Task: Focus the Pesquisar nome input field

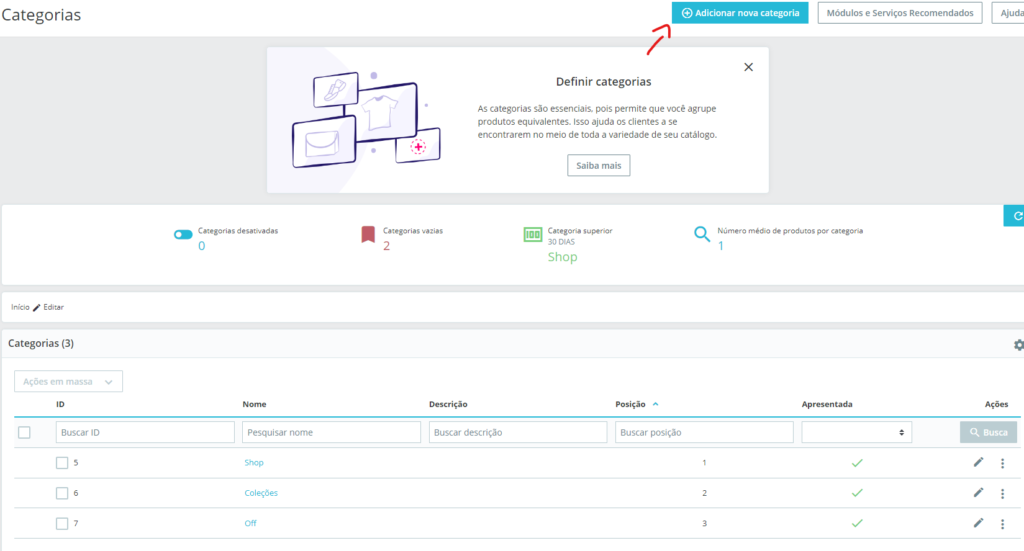Action: pos(331,432)
